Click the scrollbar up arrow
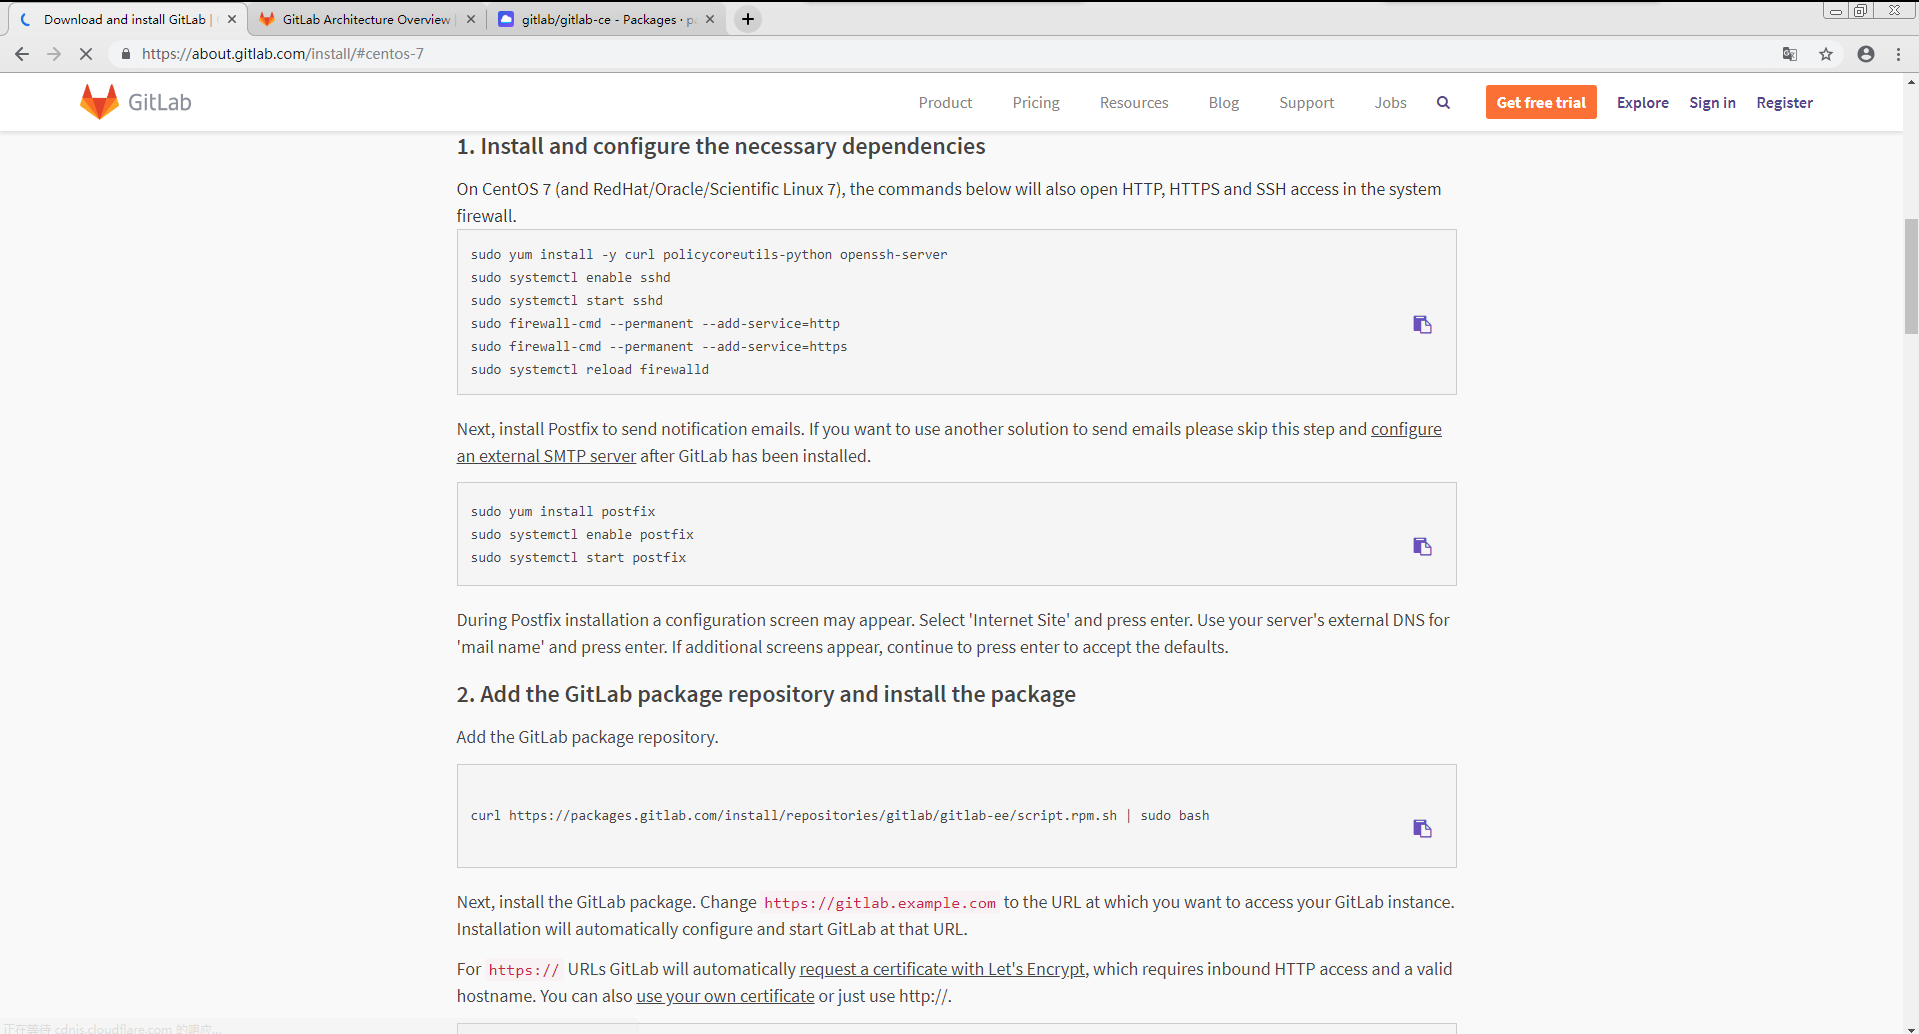 1911,82
